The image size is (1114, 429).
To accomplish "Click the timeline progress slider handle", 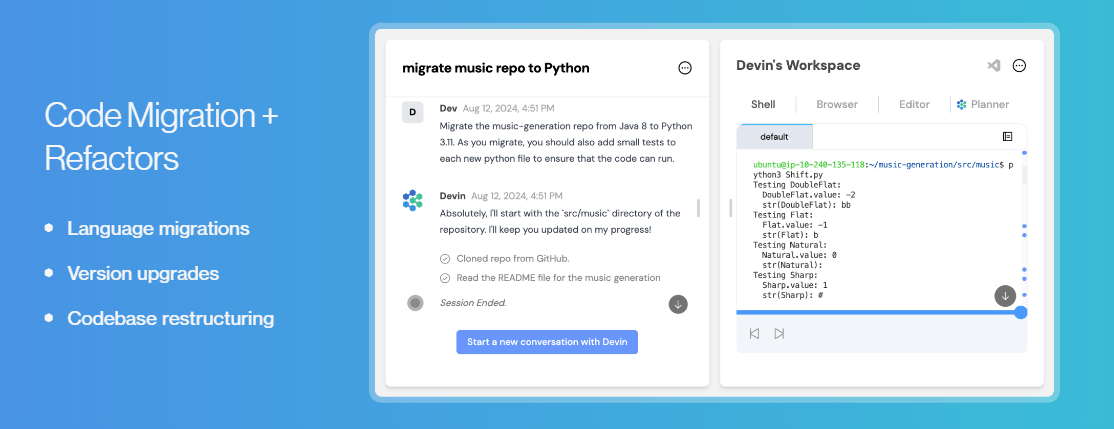I will click(x=1021, y=312).
